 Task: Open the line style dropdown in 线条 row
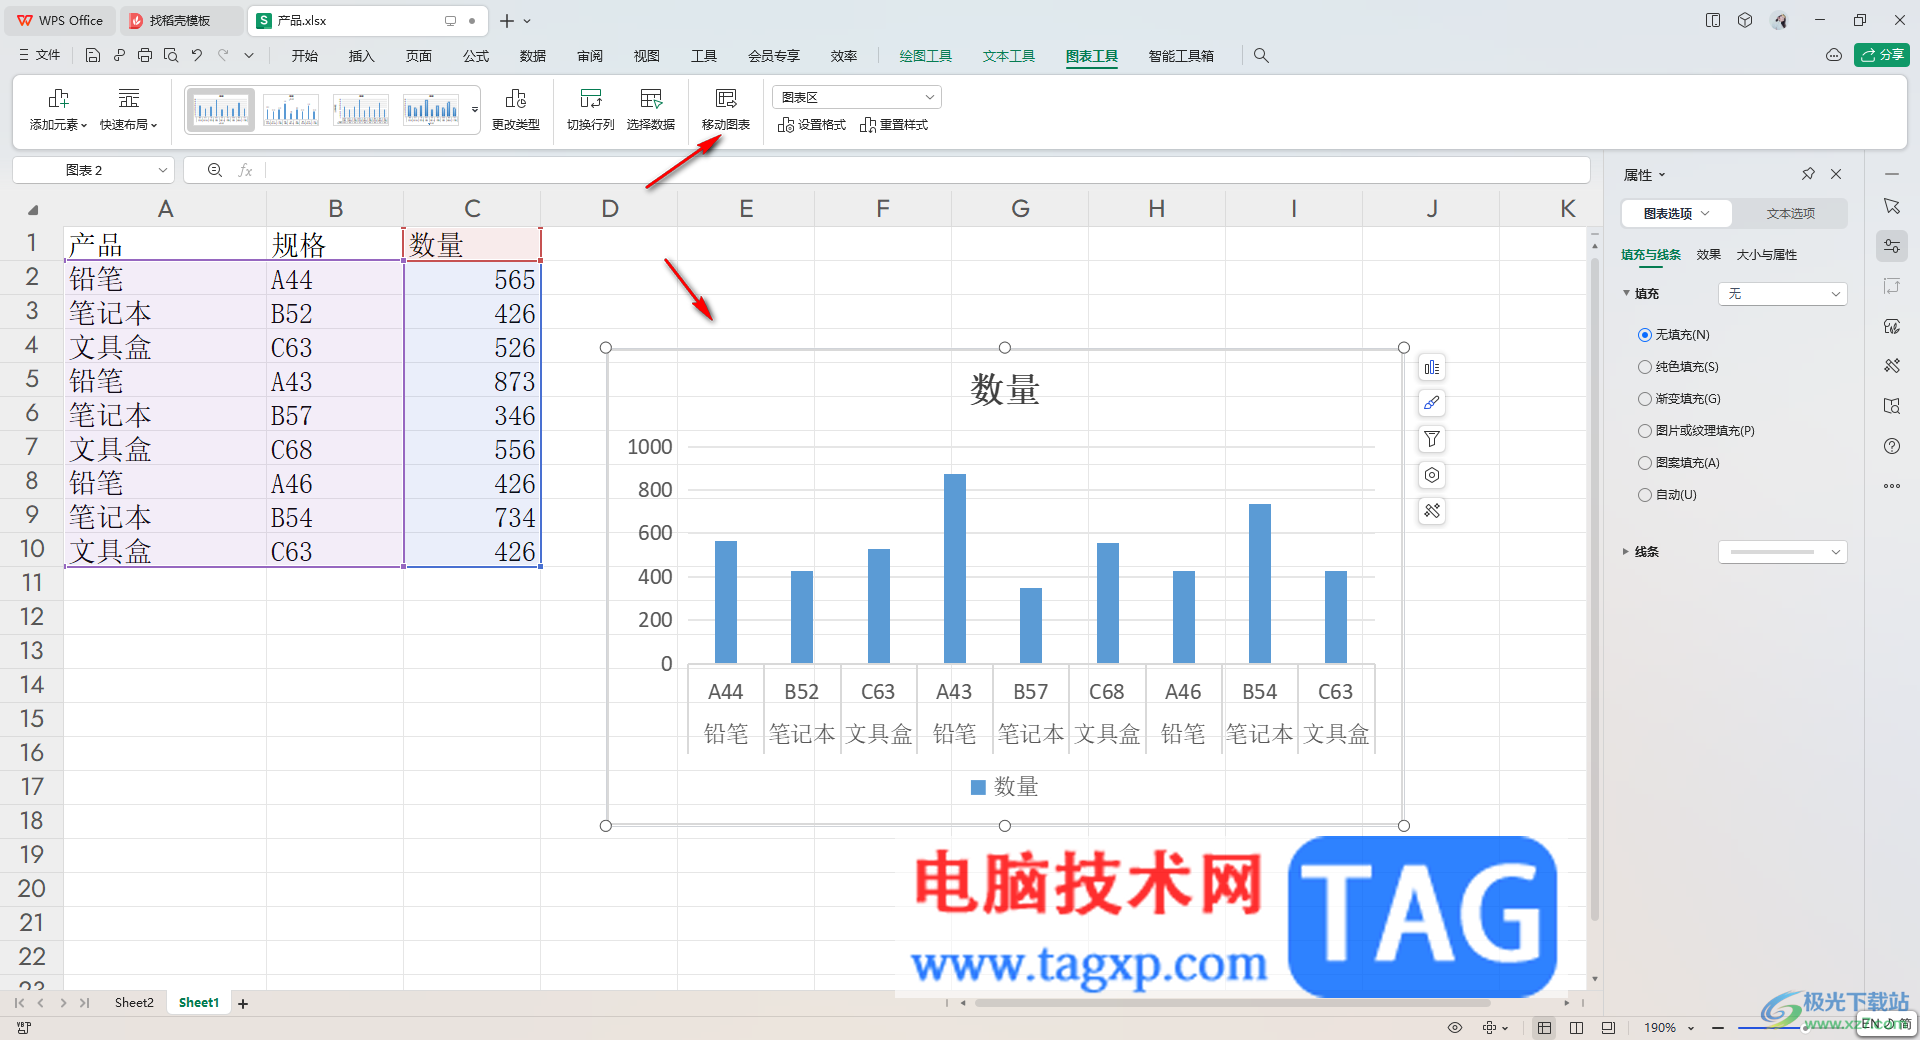1782,551
